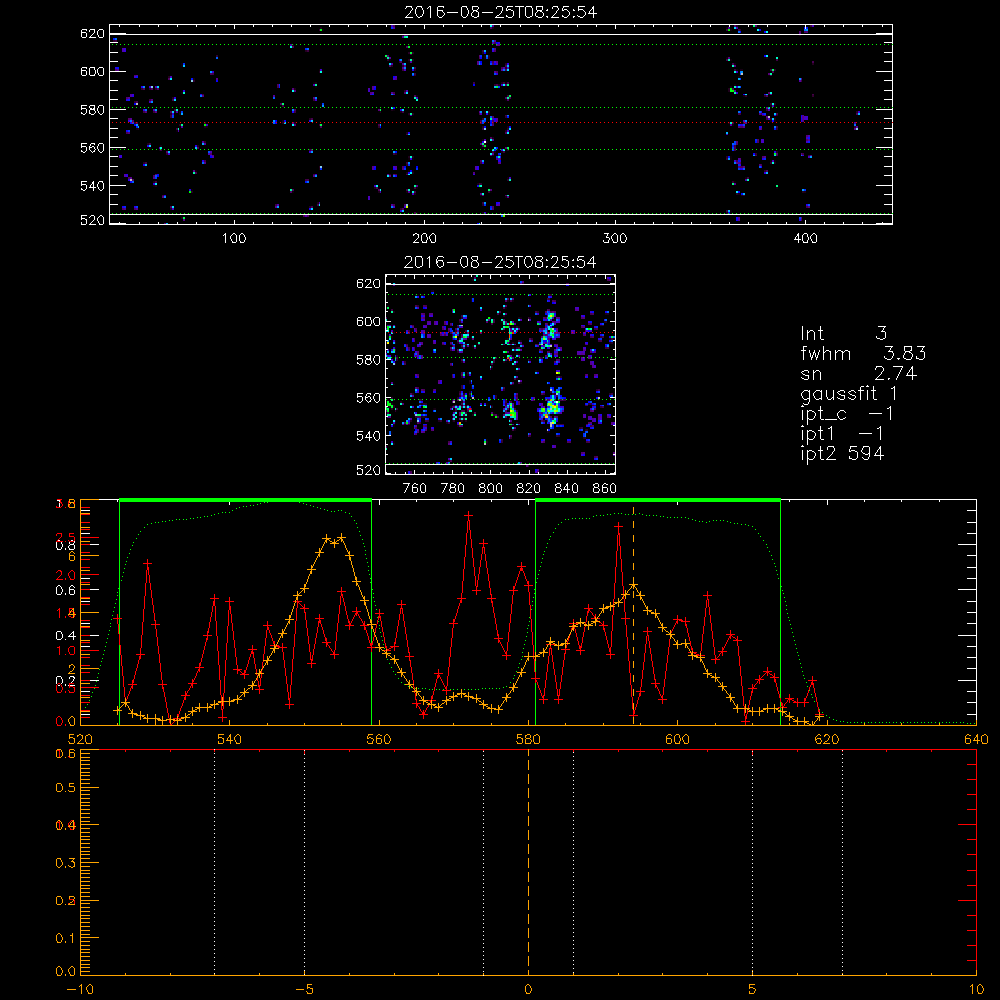Viewport: 1000px width, 1000px height.
Task: Click the green selection bar above 525-559
Action: [x=246, y=501]
